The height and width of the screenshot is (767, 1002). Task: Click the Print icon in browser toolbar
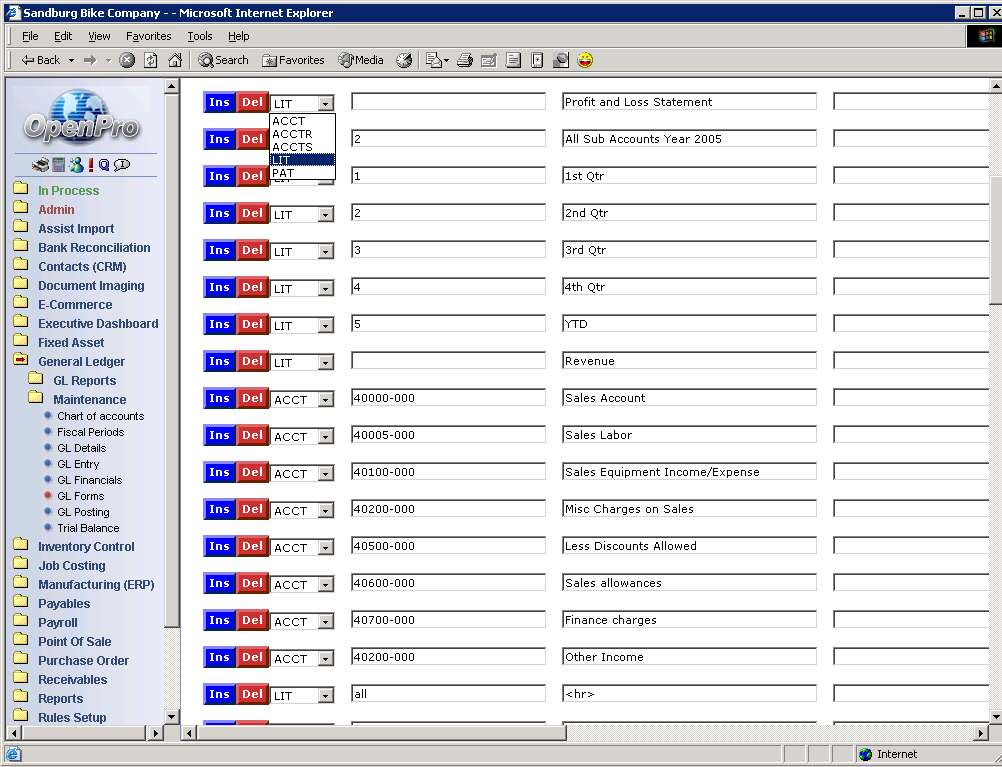464,60
